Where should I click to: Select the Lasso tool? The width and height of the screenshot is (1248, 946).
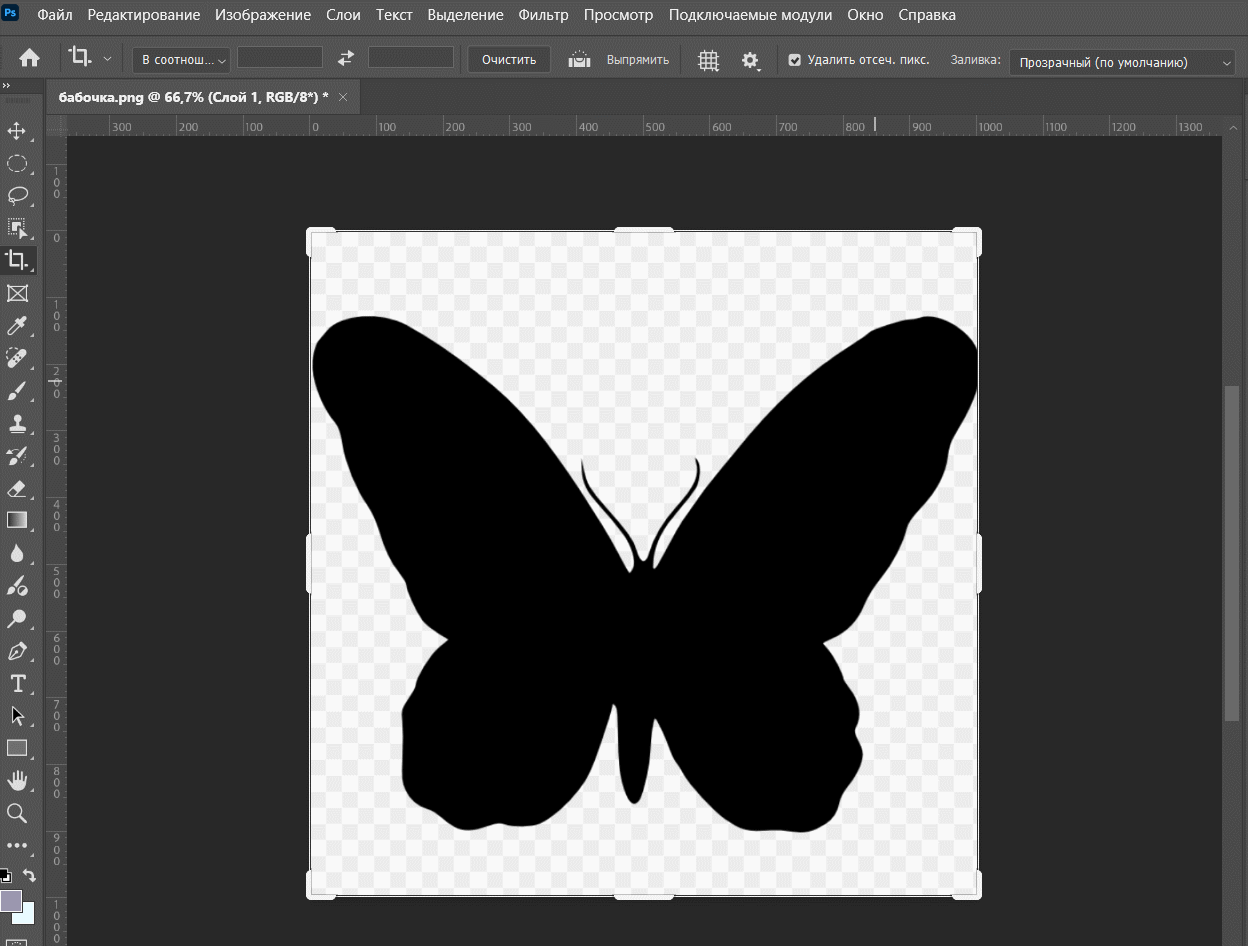point(17,195)
